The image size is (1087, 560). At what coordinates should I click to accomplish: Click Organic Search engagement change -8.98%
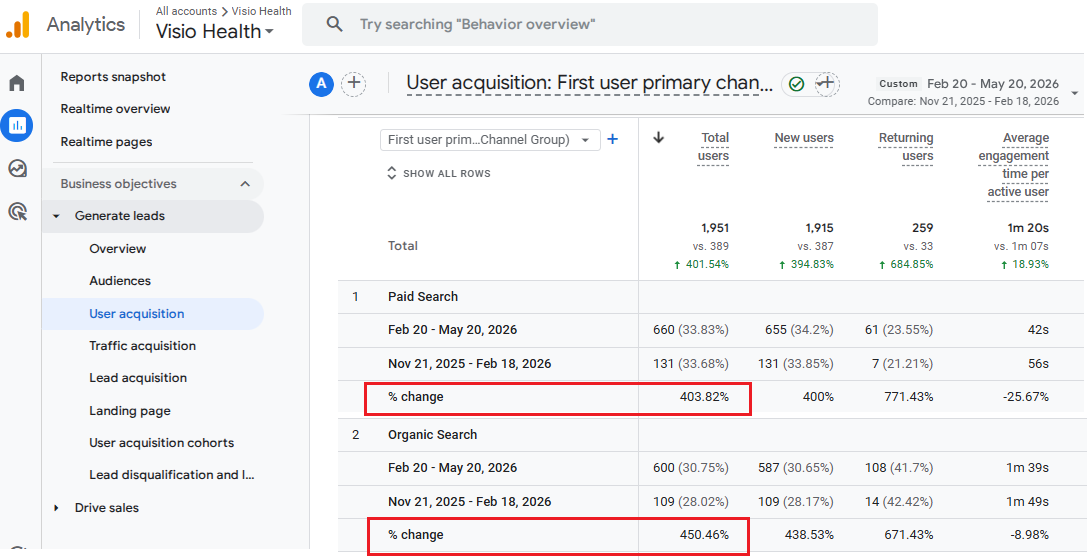pos(1027,535)
